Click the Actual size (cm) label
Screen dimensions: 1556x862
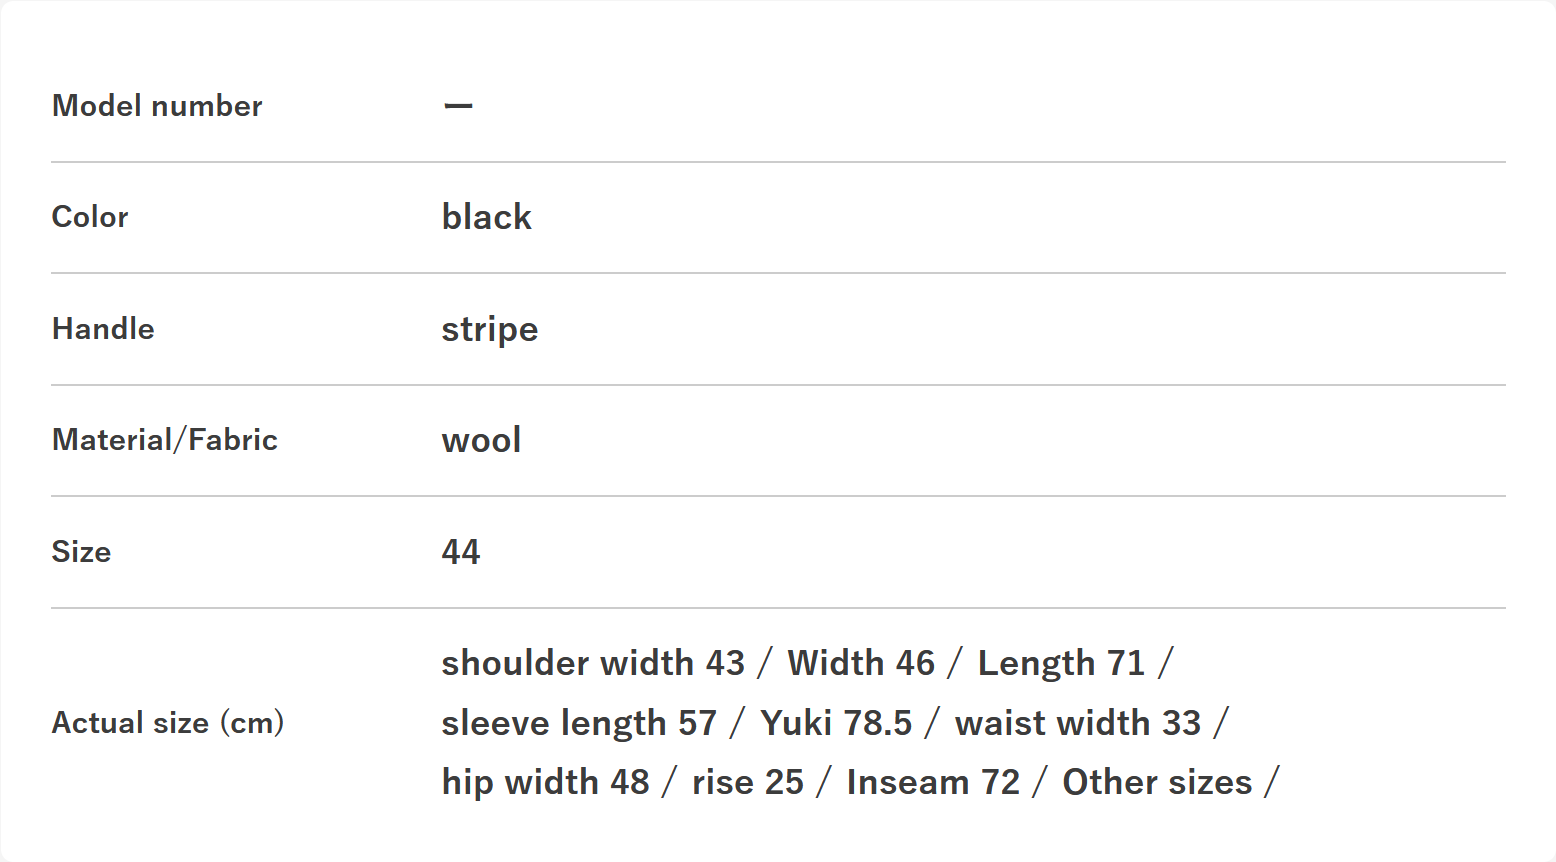click(168, 723)
